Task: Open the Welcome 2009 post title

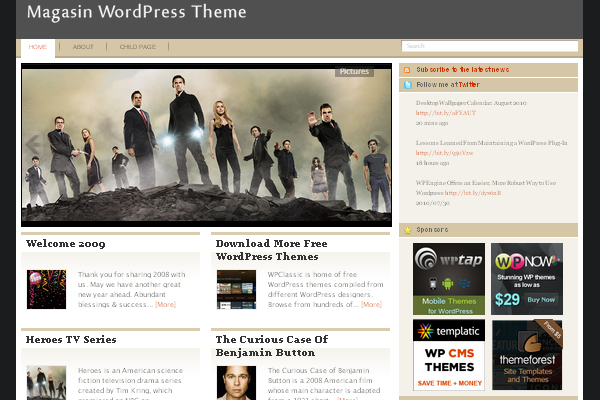Action: tap(65, 244)
